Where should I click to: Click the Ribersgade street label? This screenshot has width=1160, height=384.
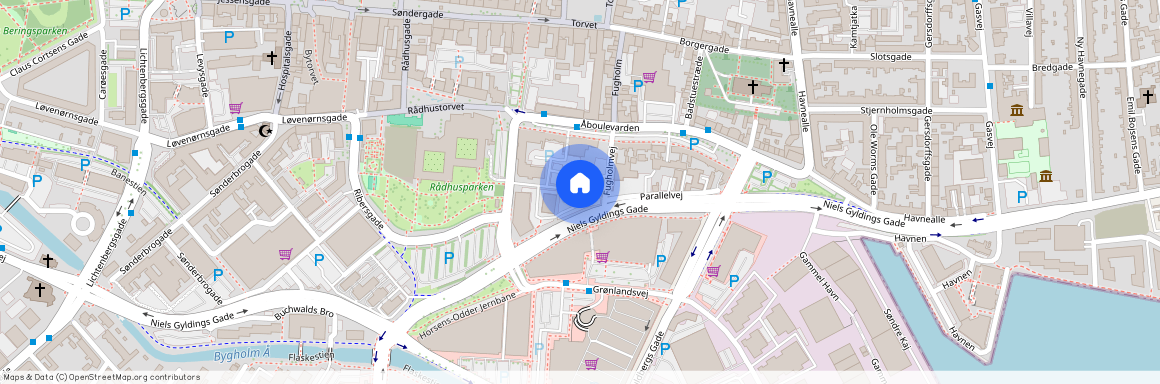[x=368, y=210]
